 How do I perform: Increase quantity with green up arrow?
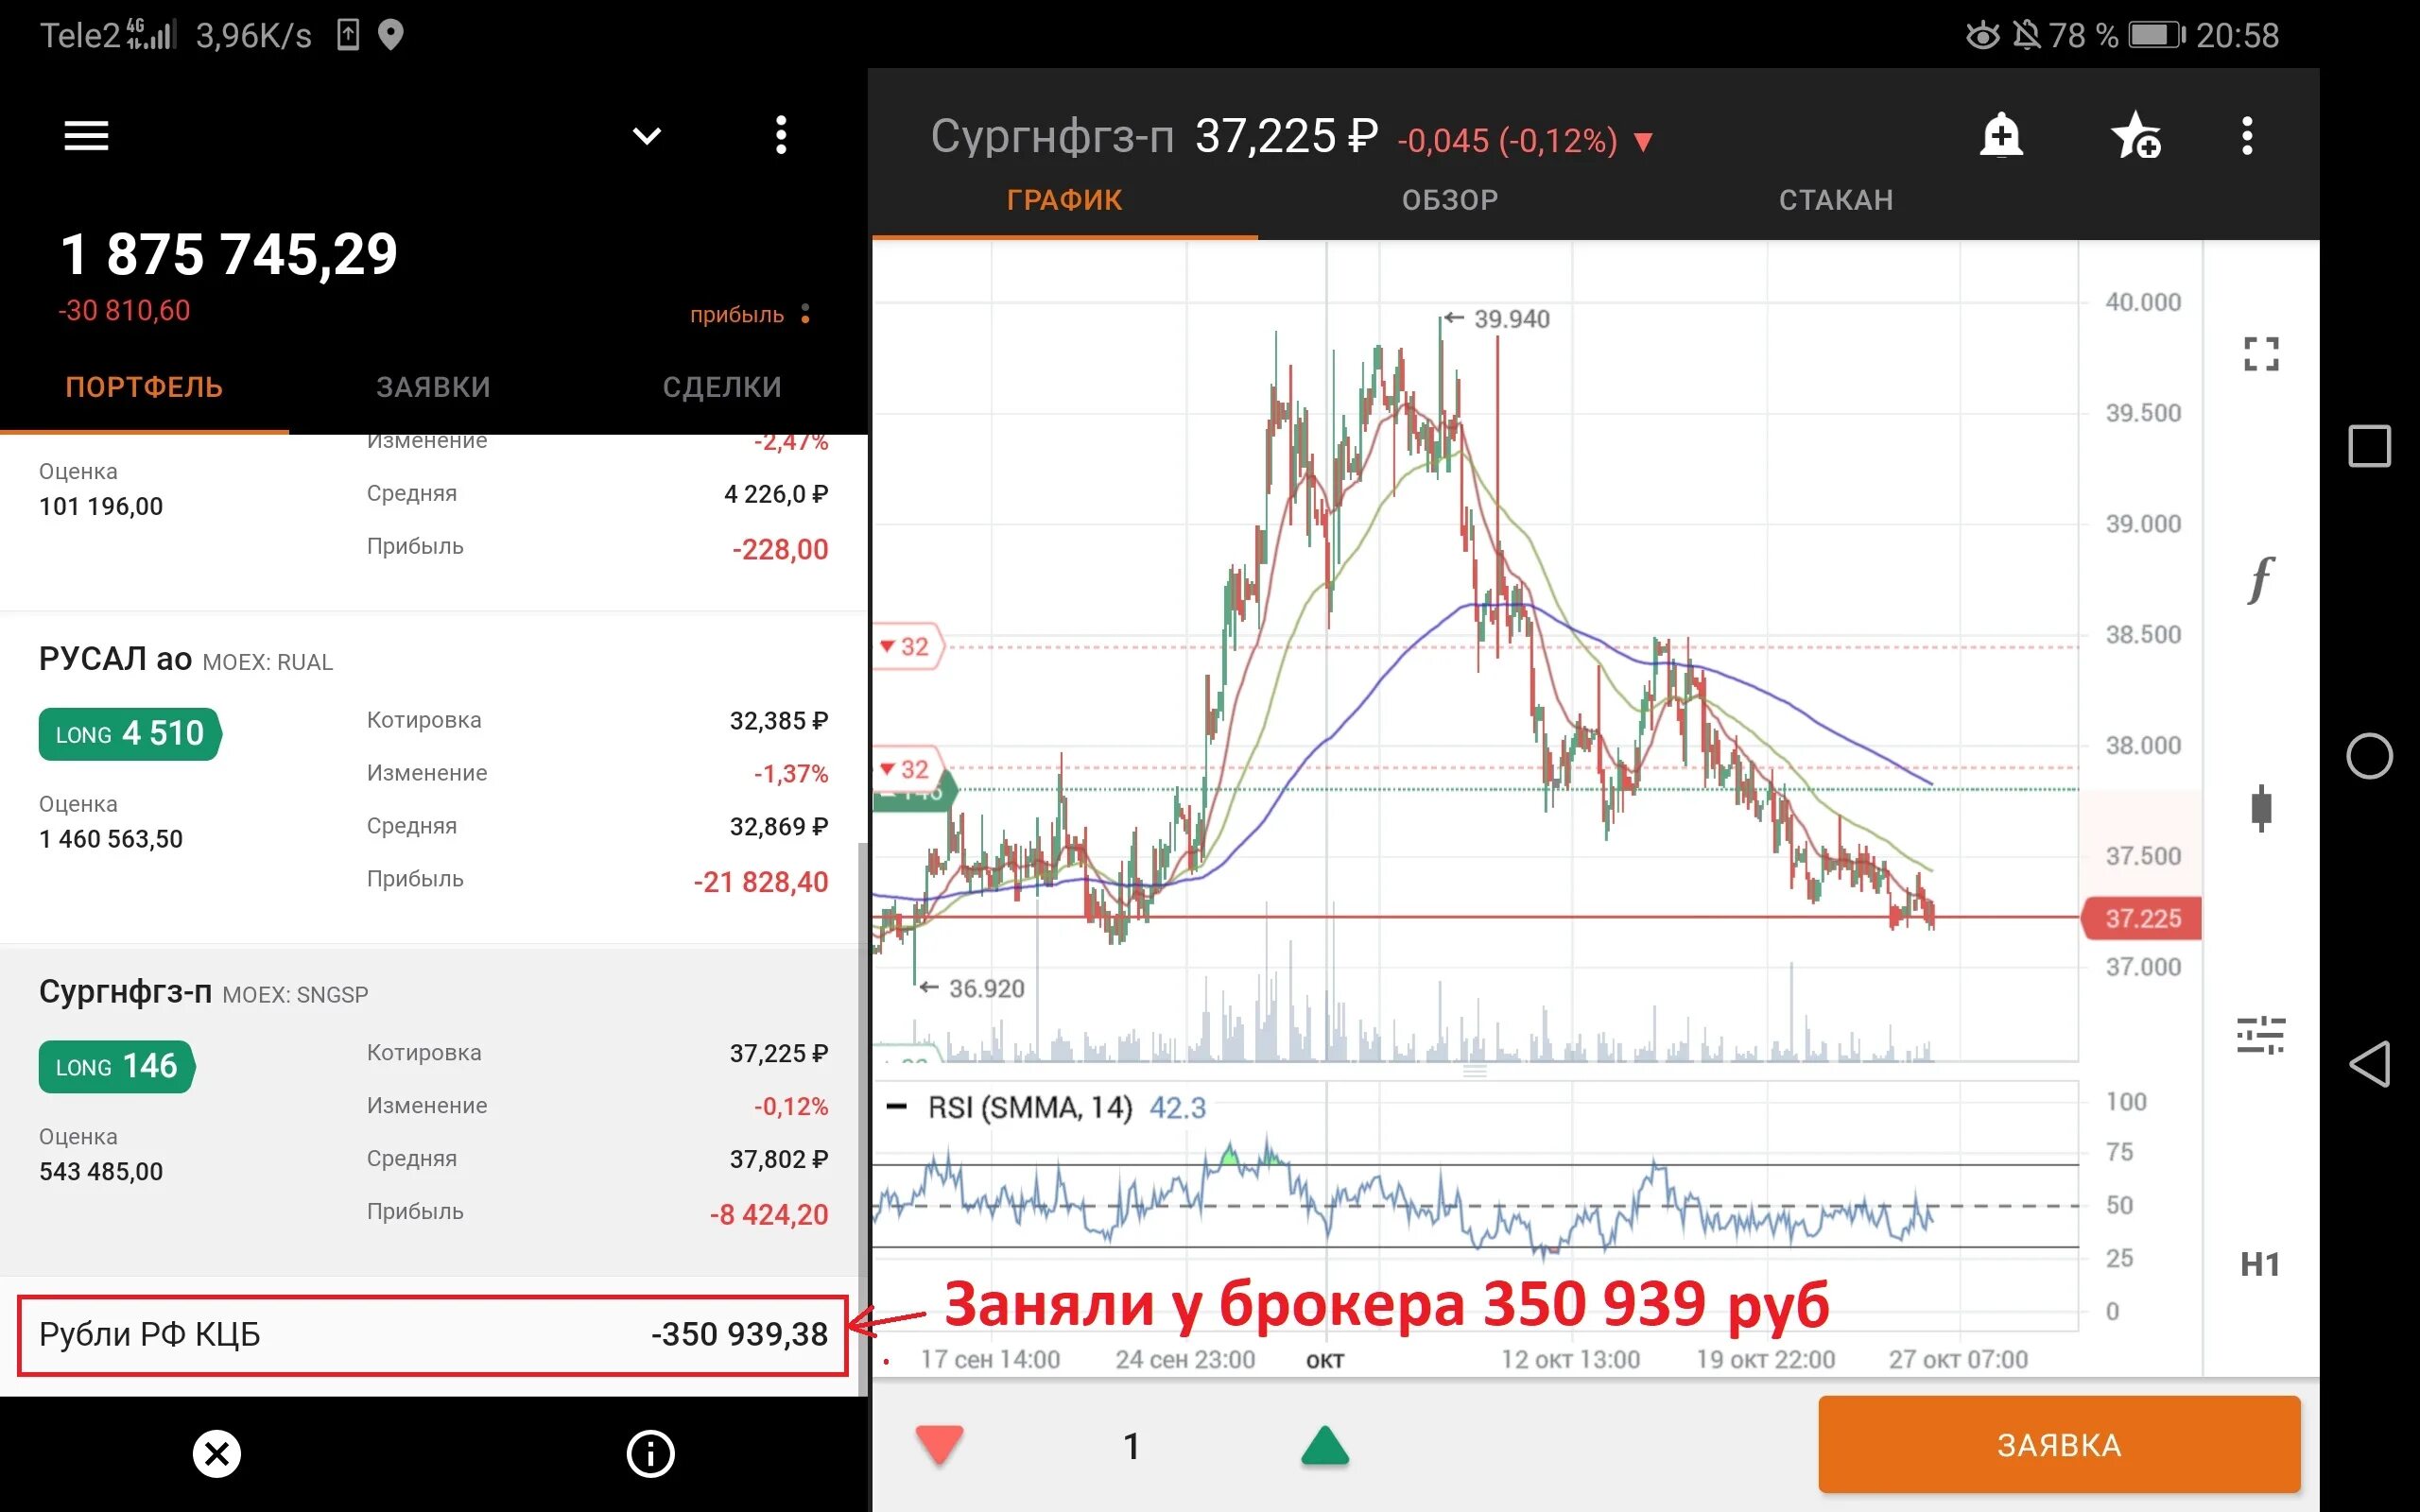coord(1325,1446)
